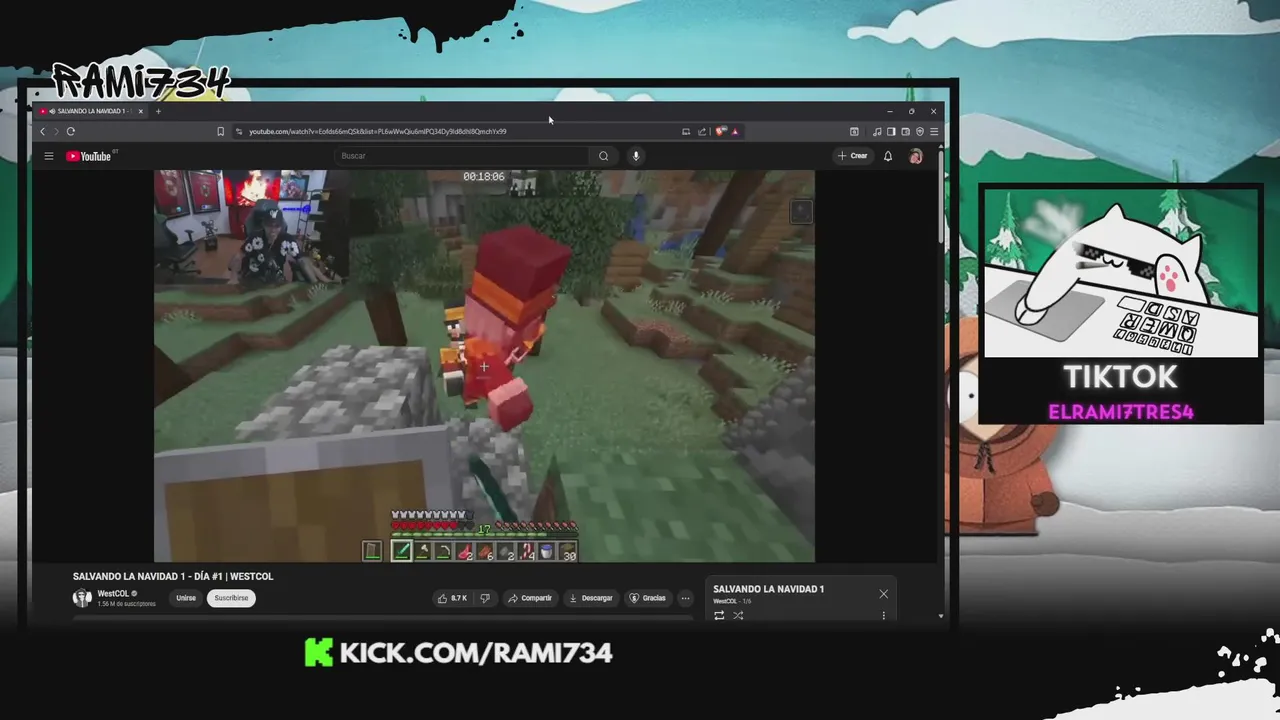Click the media music note toolbar icon
The width and height of the screenshot is (1280, 720).
click(x=877, y=131)
